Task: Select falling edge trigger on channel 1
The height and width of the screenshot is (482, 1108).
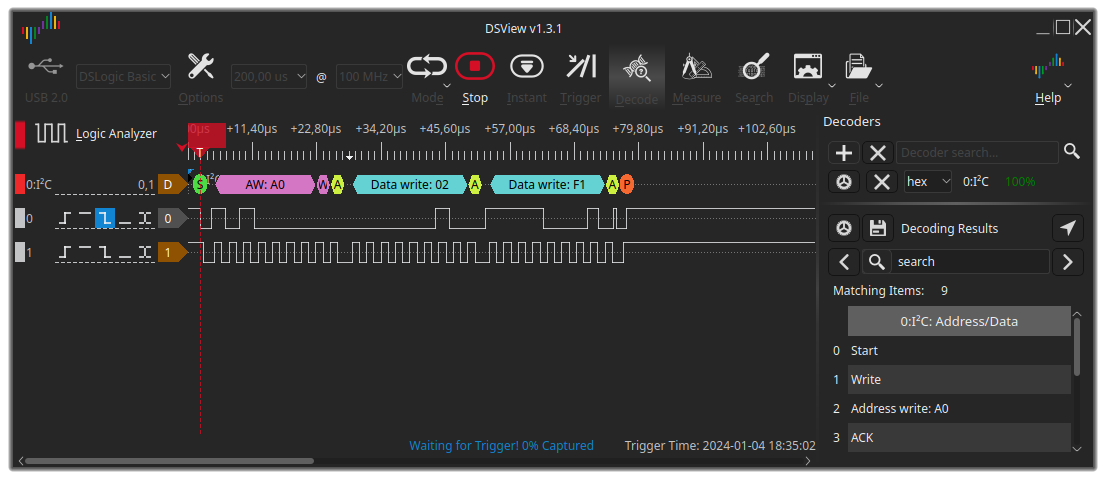Action: coord(105,252)
